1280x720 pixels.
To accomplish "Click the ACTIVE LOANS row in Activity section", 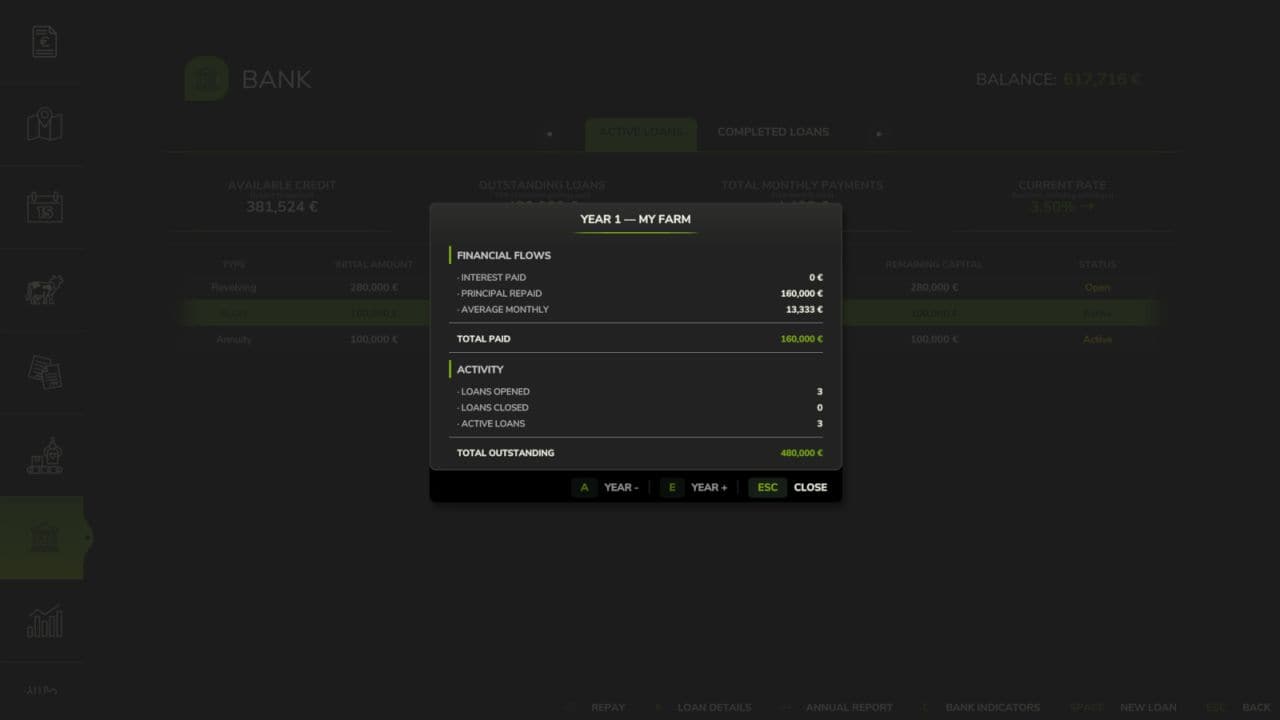I will pyautogui.click(x=640, y=424).
